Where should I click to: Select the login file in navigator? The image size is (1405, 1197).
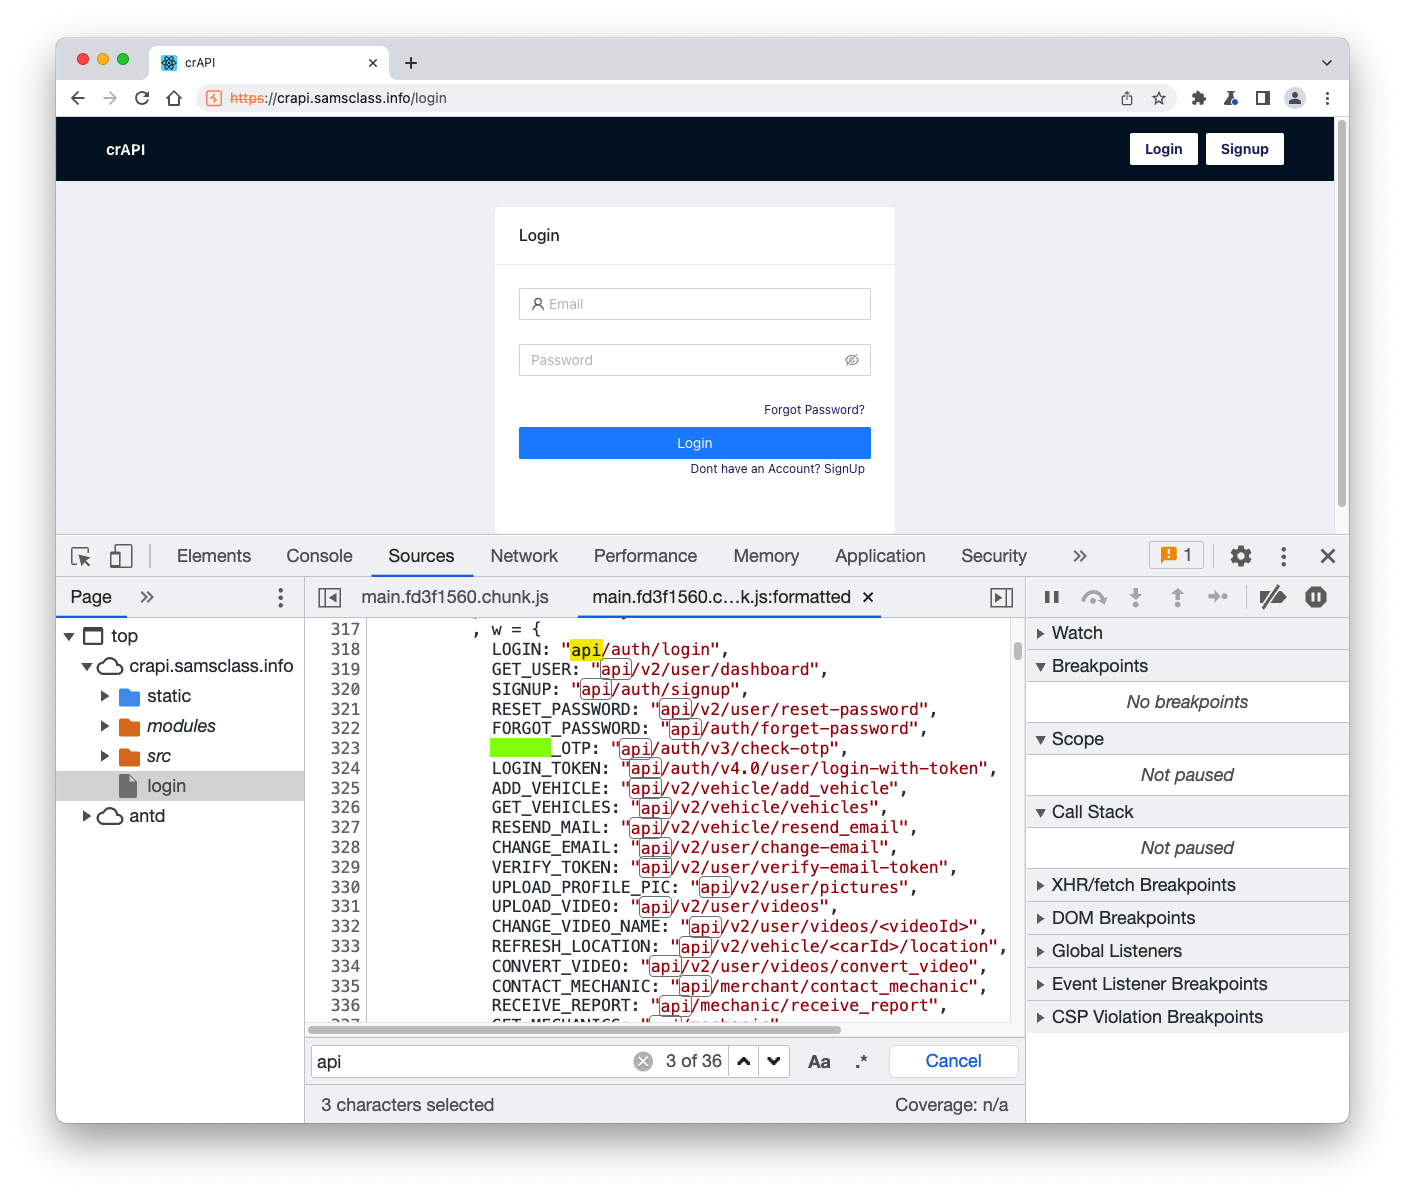point(180,786)
